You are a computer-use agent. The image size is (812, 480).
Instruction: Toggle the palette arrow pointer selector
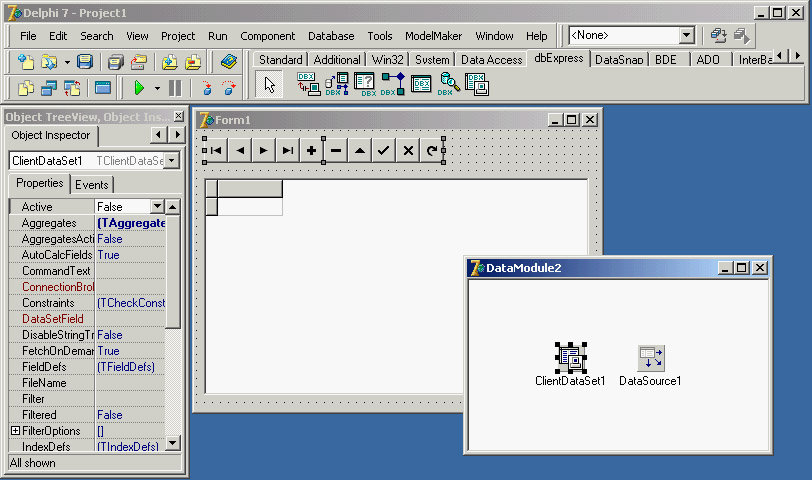pyautogui.click(x=269, y=85)
